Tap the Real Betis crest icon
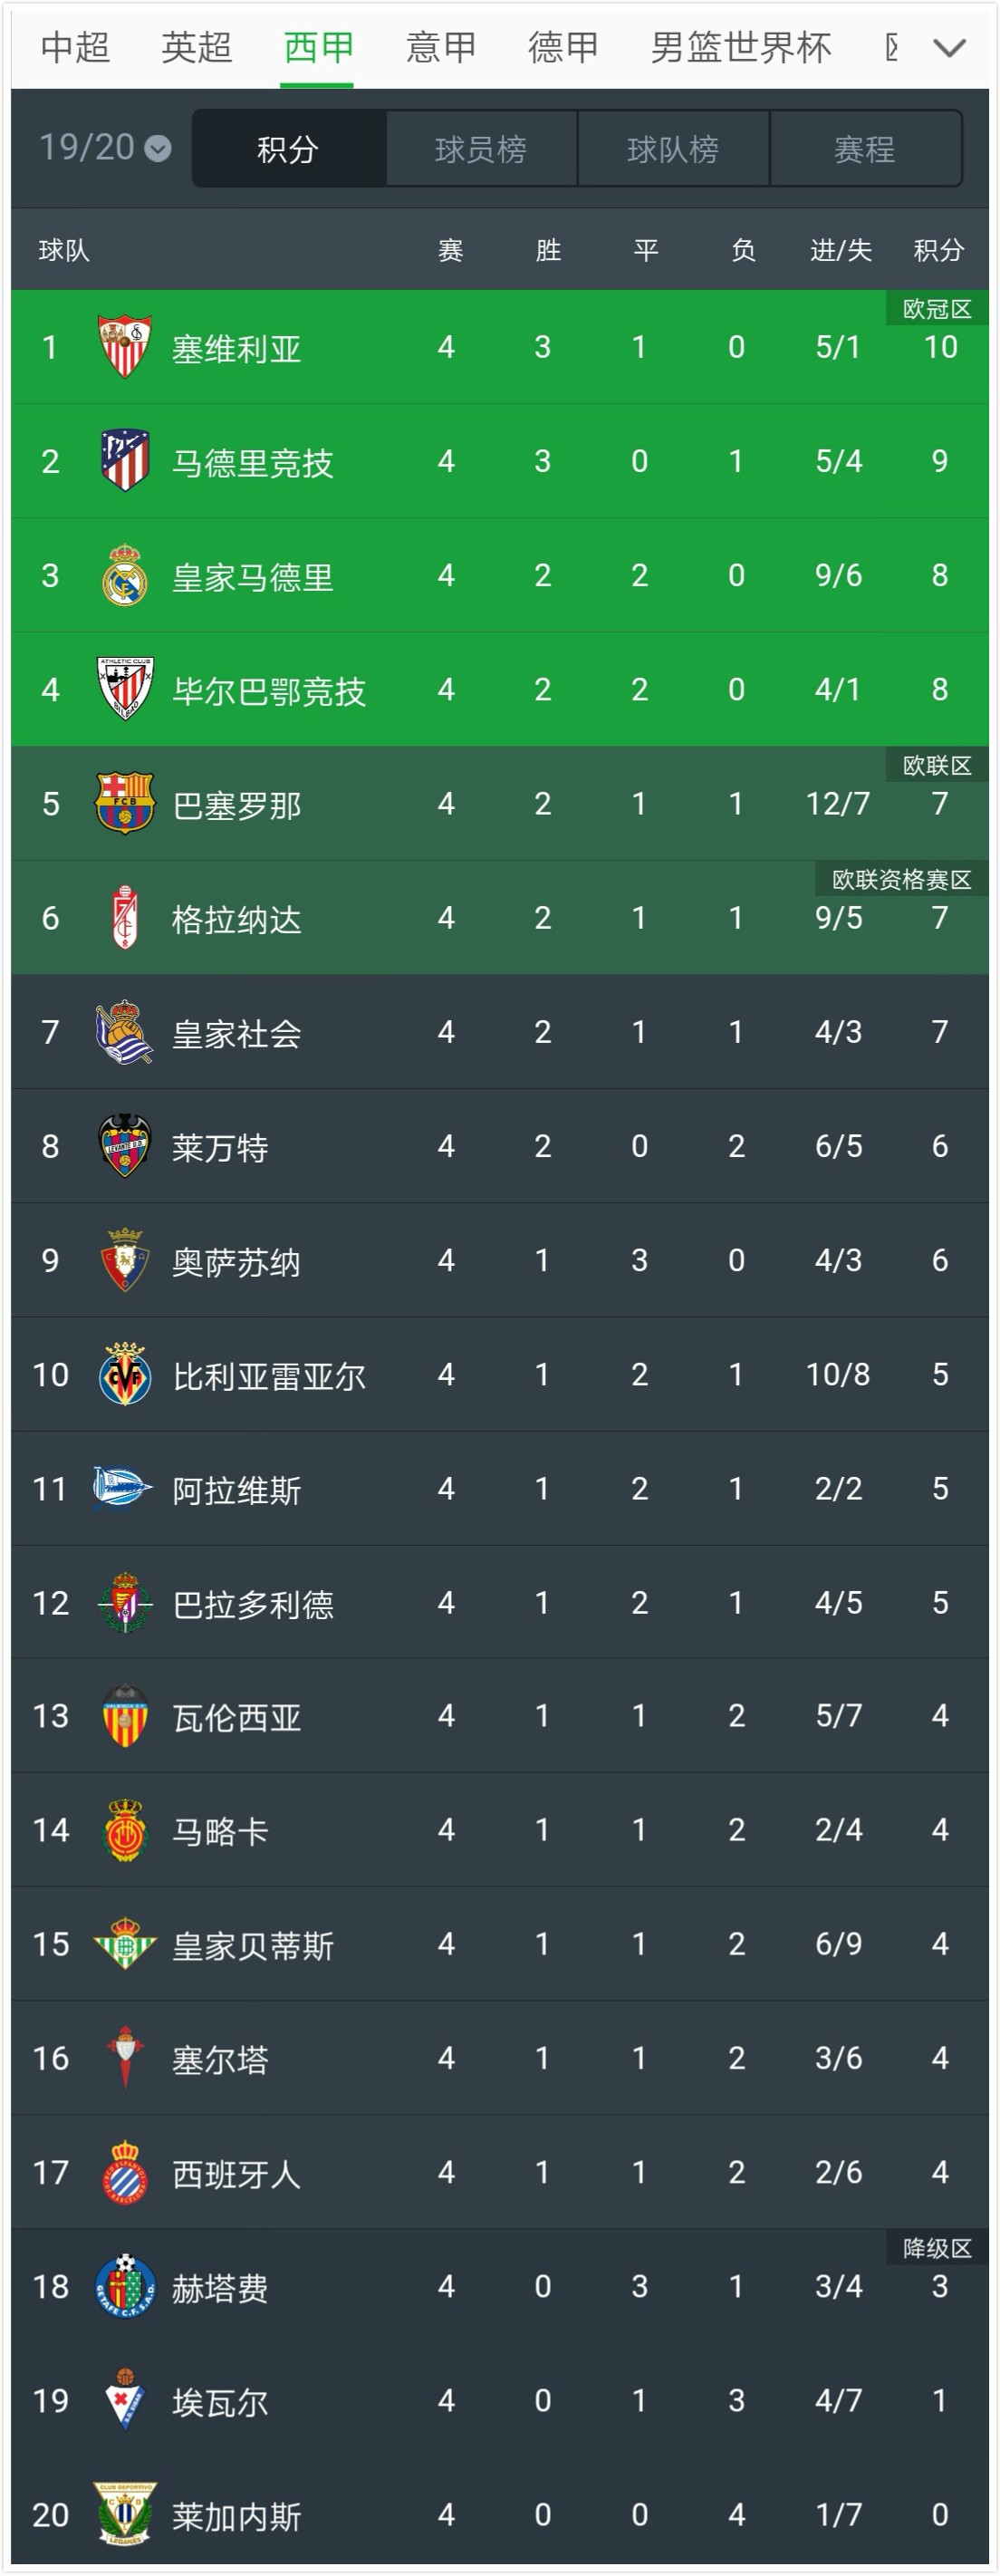 pos(124,1944)
